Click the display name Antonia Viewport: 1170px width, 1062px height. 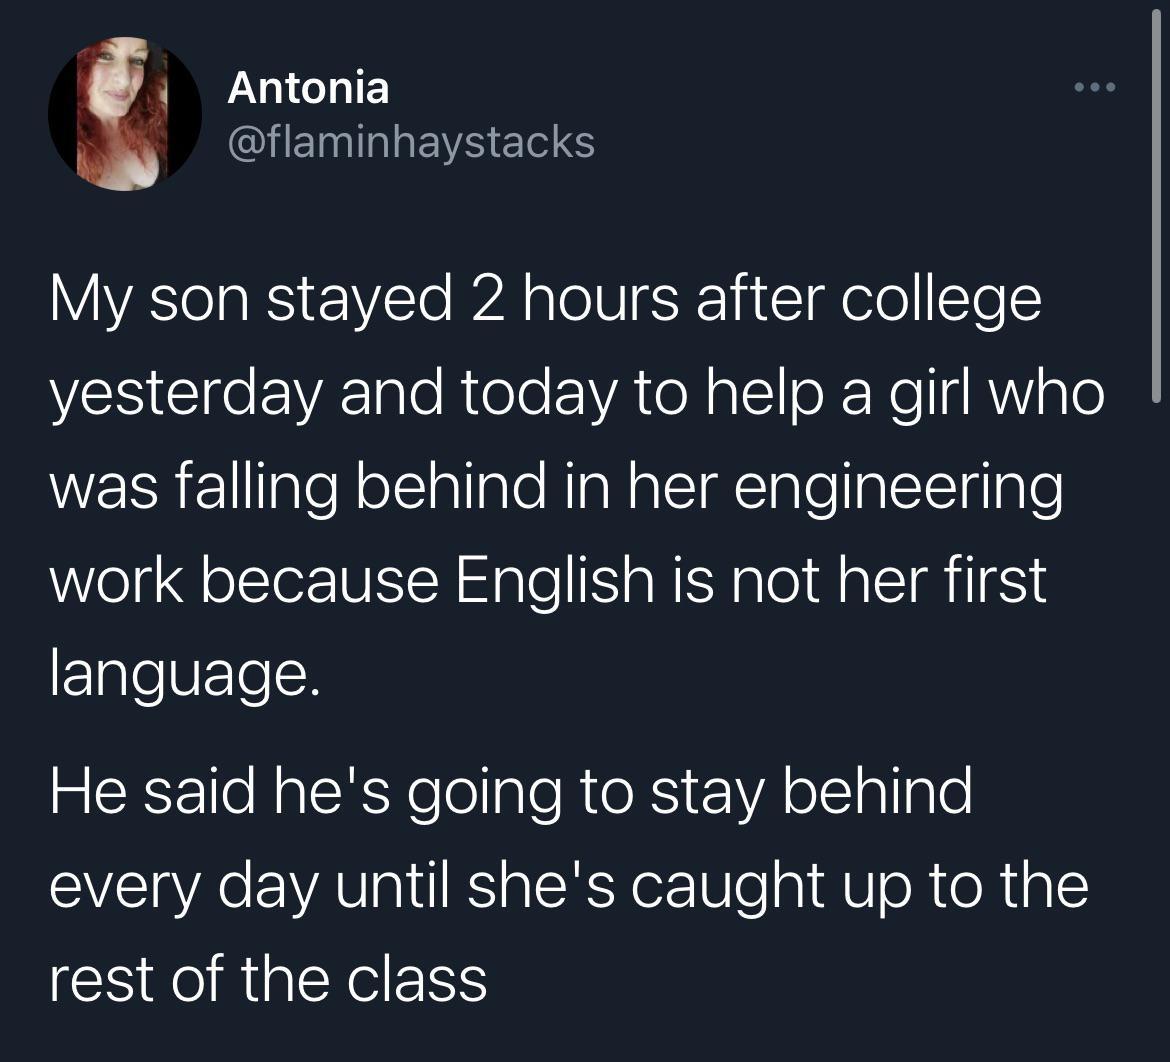point(308,87)
